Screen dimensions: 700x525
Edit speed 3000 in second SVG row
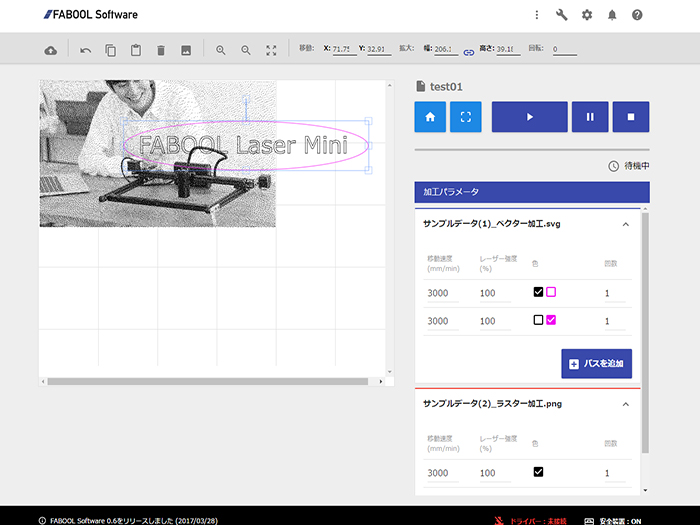pos(441,321)
